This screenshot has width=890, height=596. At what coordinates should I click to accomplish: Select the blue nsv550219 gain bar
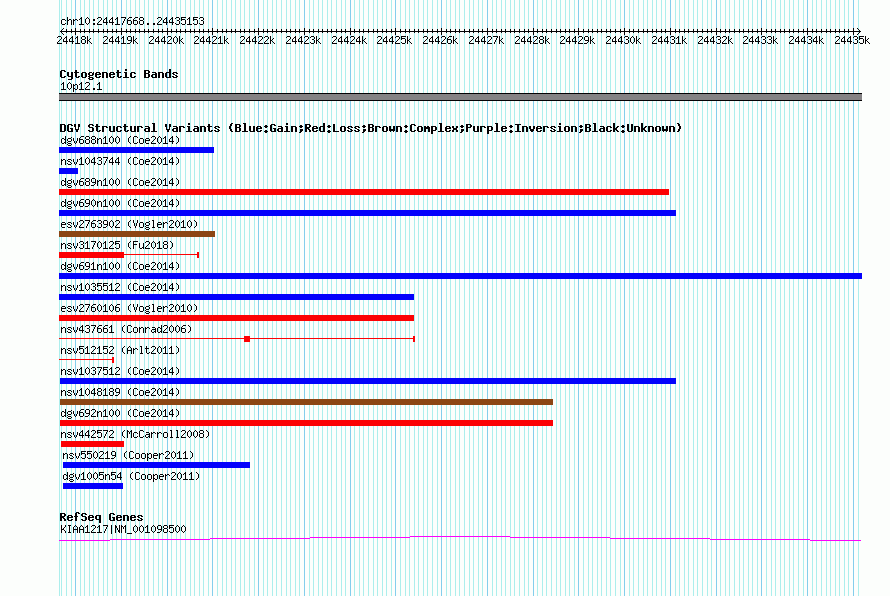[156, 465]
